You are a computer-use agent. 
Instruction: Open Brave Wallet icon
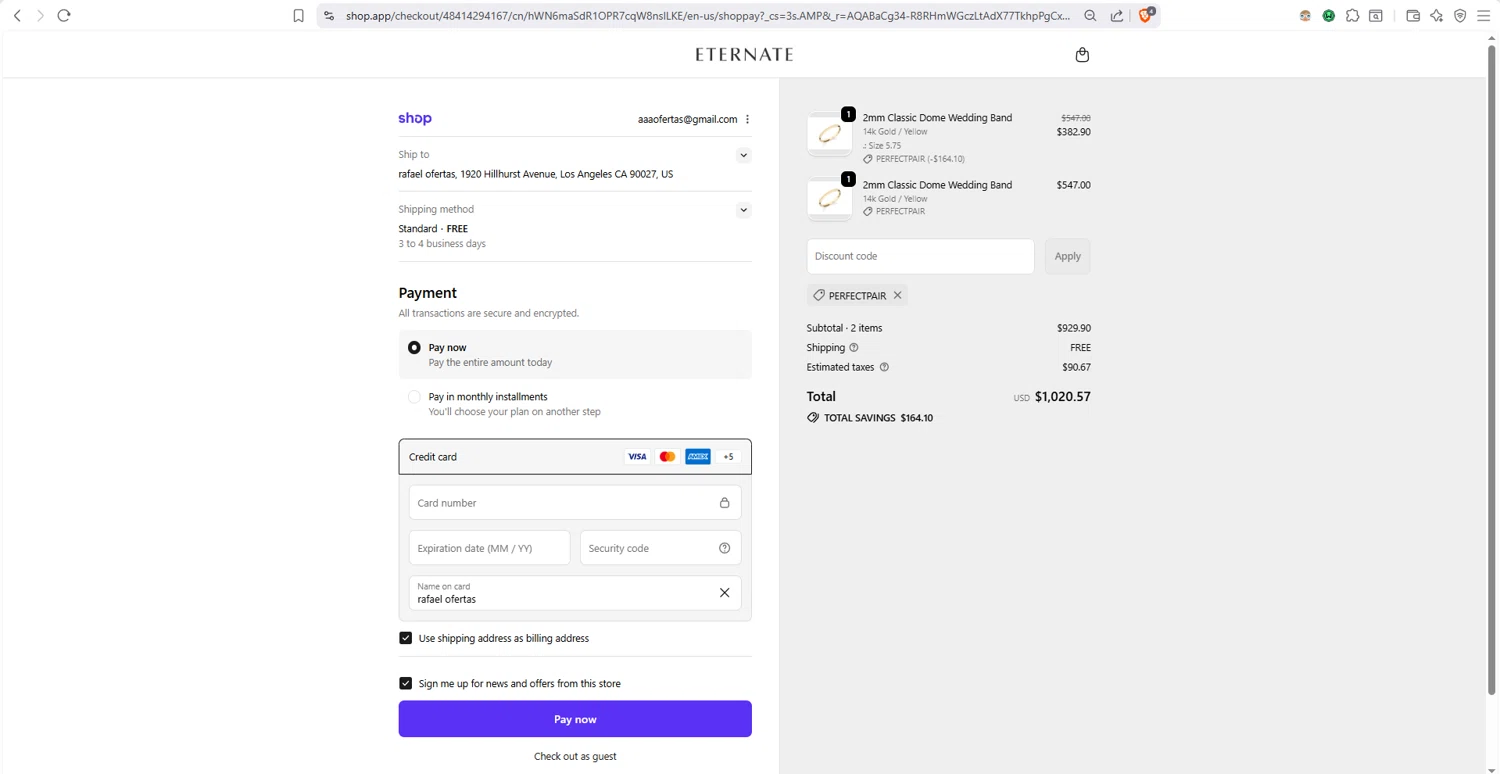pyautogui.click(x=1413, y=16)
